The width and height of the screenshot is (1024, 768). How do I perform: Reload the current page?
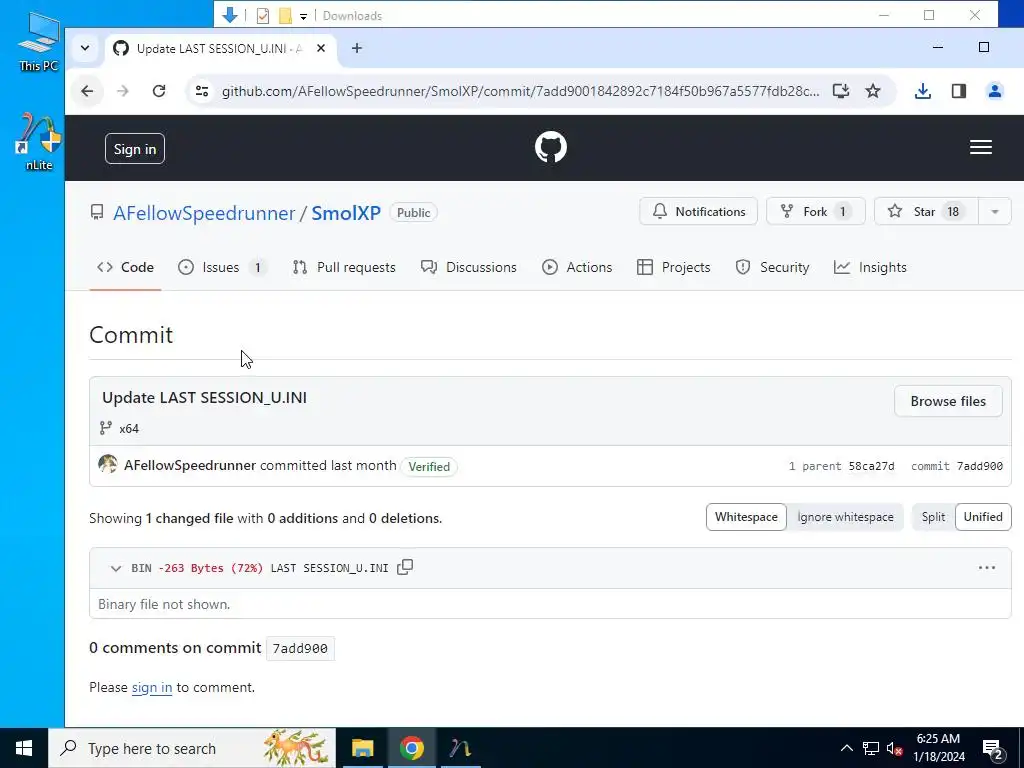[159, 91]
